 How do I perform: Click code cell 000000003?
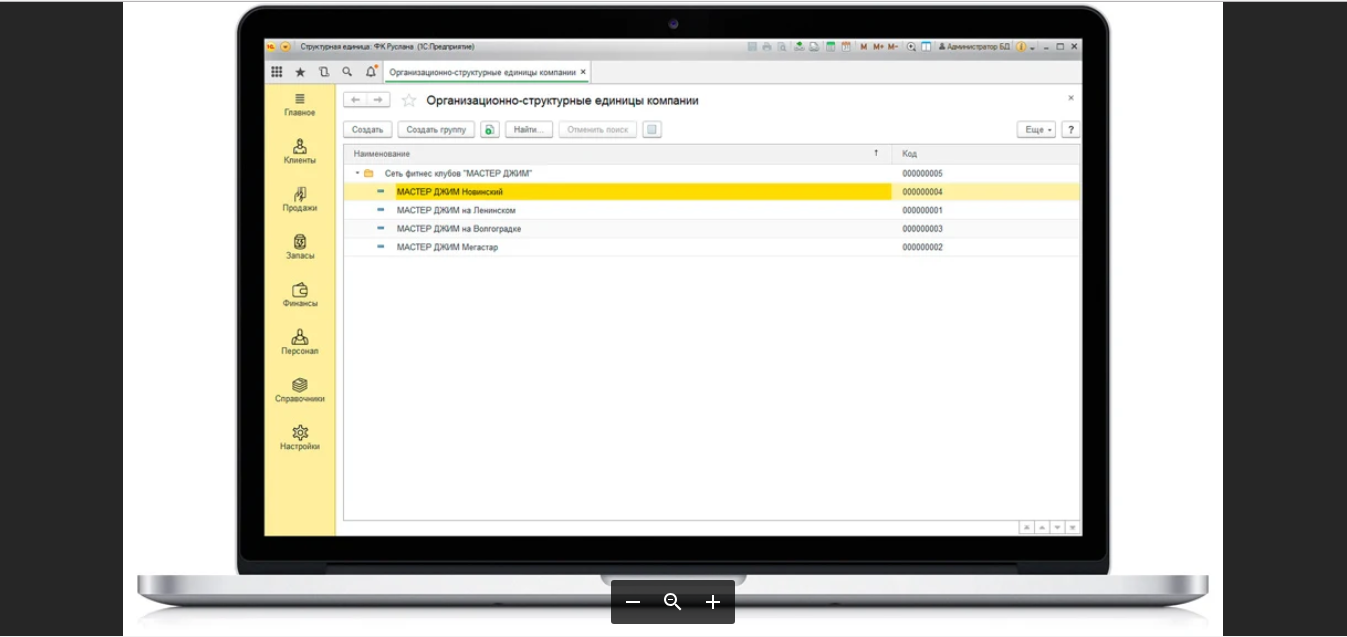[x=922, y=229]
